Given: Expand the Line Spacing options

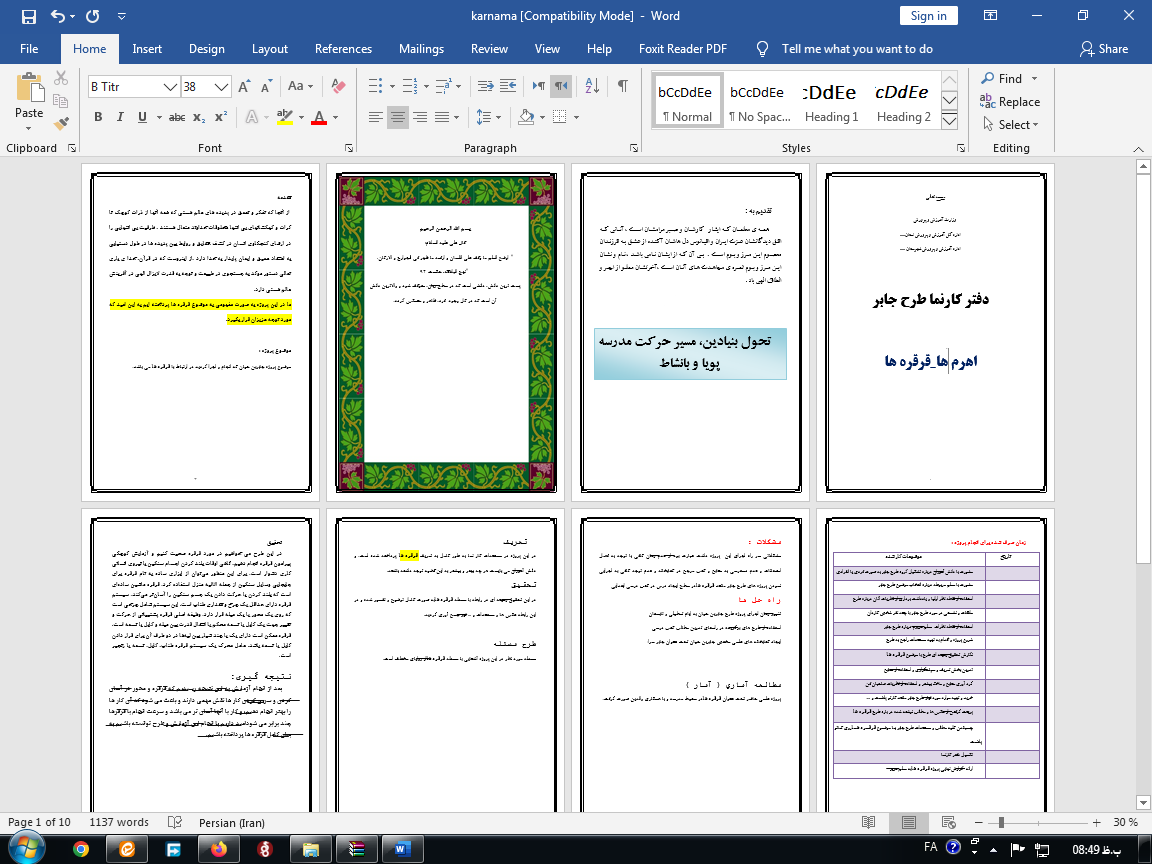Looking at the screenshot, I should point(497,117).
